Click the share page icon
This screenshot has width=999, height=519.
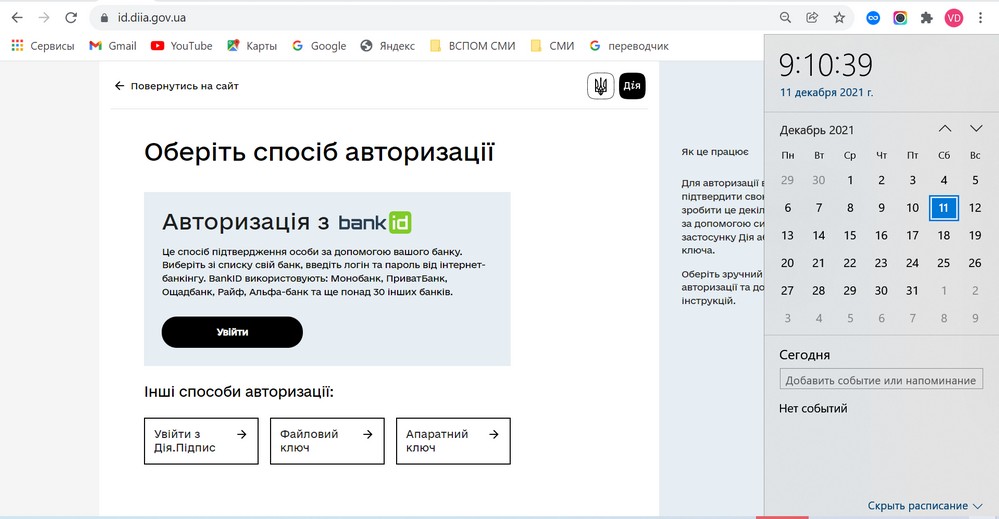(812, 18)
